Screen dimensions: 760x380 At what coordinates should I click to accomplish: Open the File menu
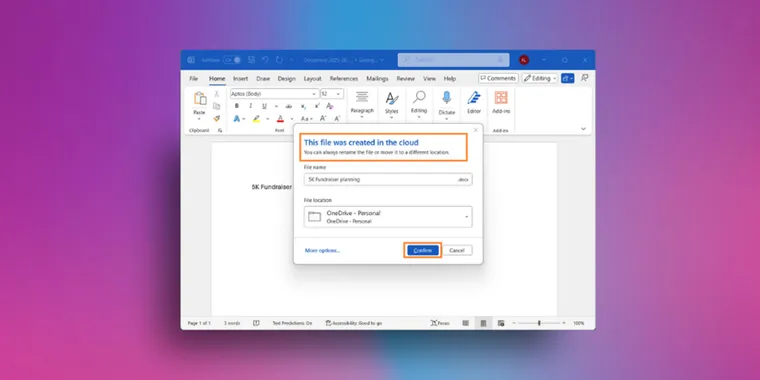193,79
